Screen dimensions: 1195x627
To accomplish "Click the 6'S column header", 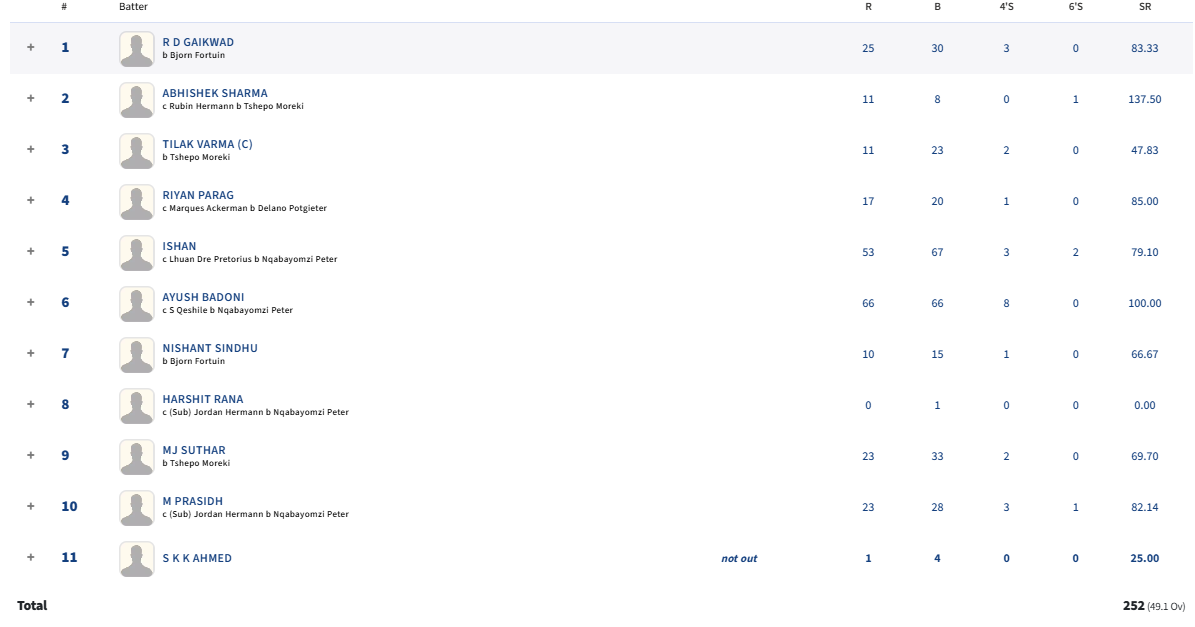I will pos(1075,7).
